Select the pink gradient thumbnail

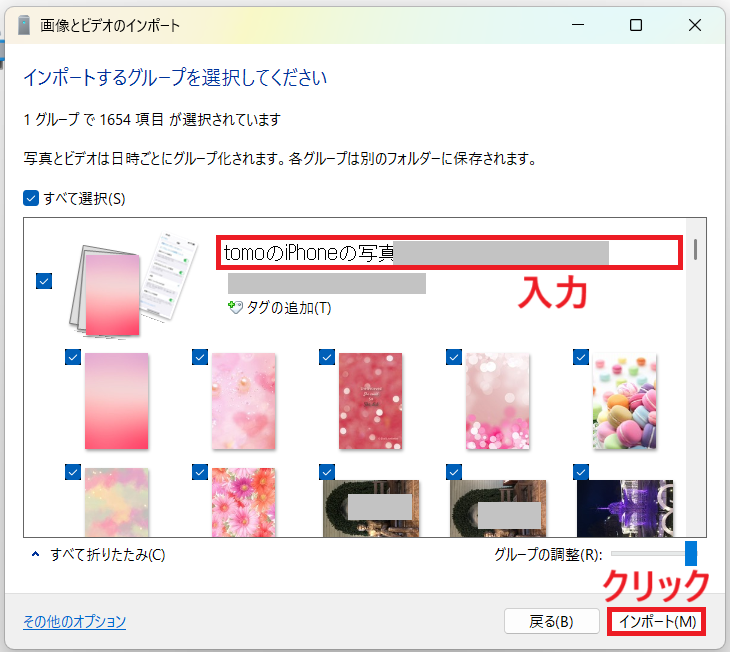point(117,400)
